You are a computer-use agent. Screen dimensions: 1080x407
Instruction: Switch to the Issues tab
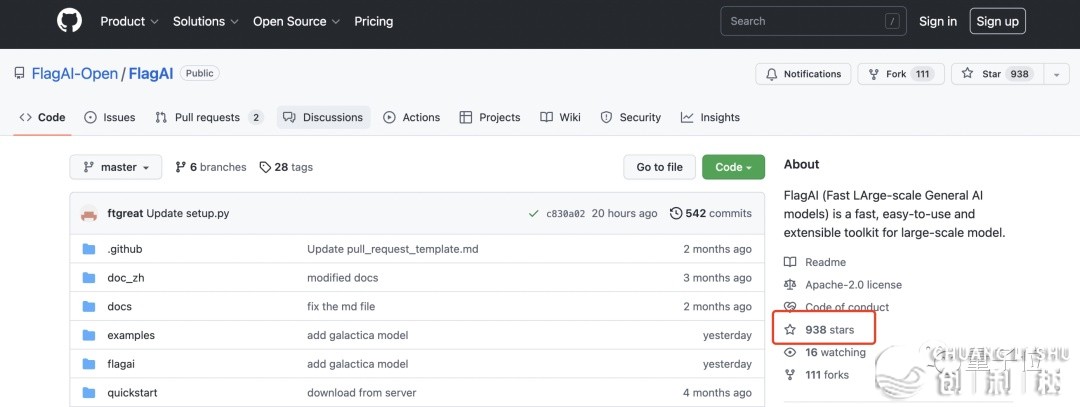110,117
